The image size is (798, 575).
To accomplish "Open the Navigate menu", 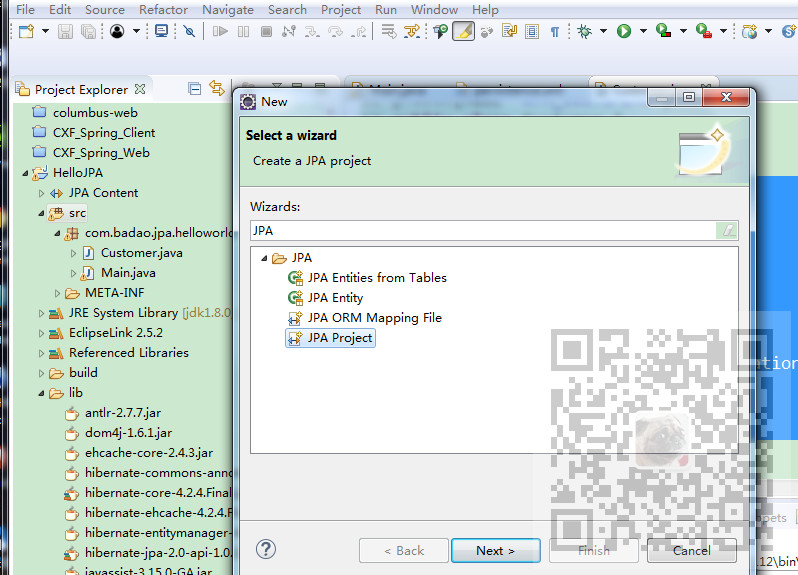I will point(228,10).
